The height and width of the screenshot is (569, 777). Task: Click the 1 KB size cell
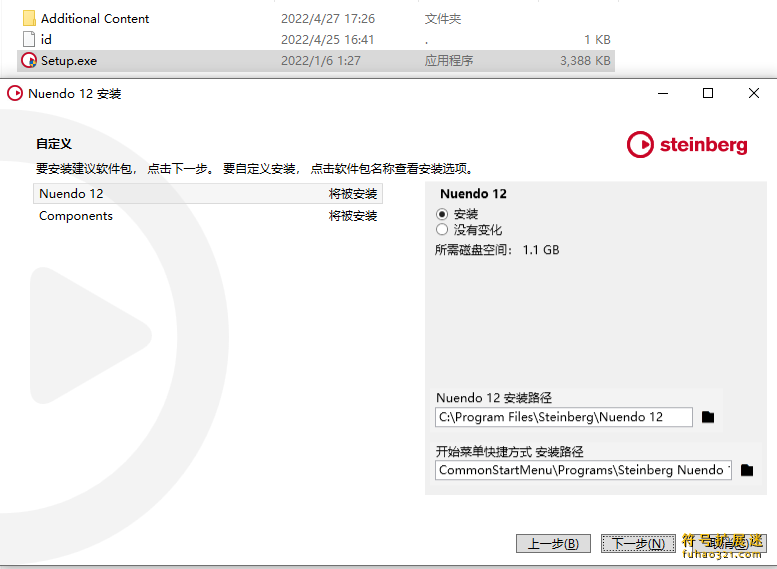pyautogui.click(x=597, y=39)
